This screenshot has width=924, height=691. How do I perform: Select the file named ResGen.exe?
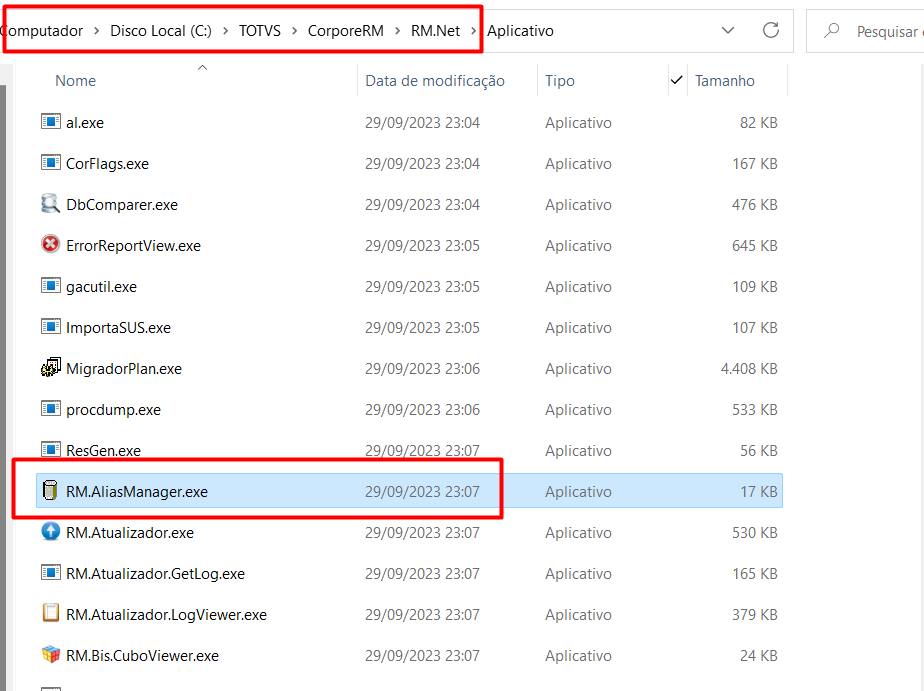tap(103, 451)
